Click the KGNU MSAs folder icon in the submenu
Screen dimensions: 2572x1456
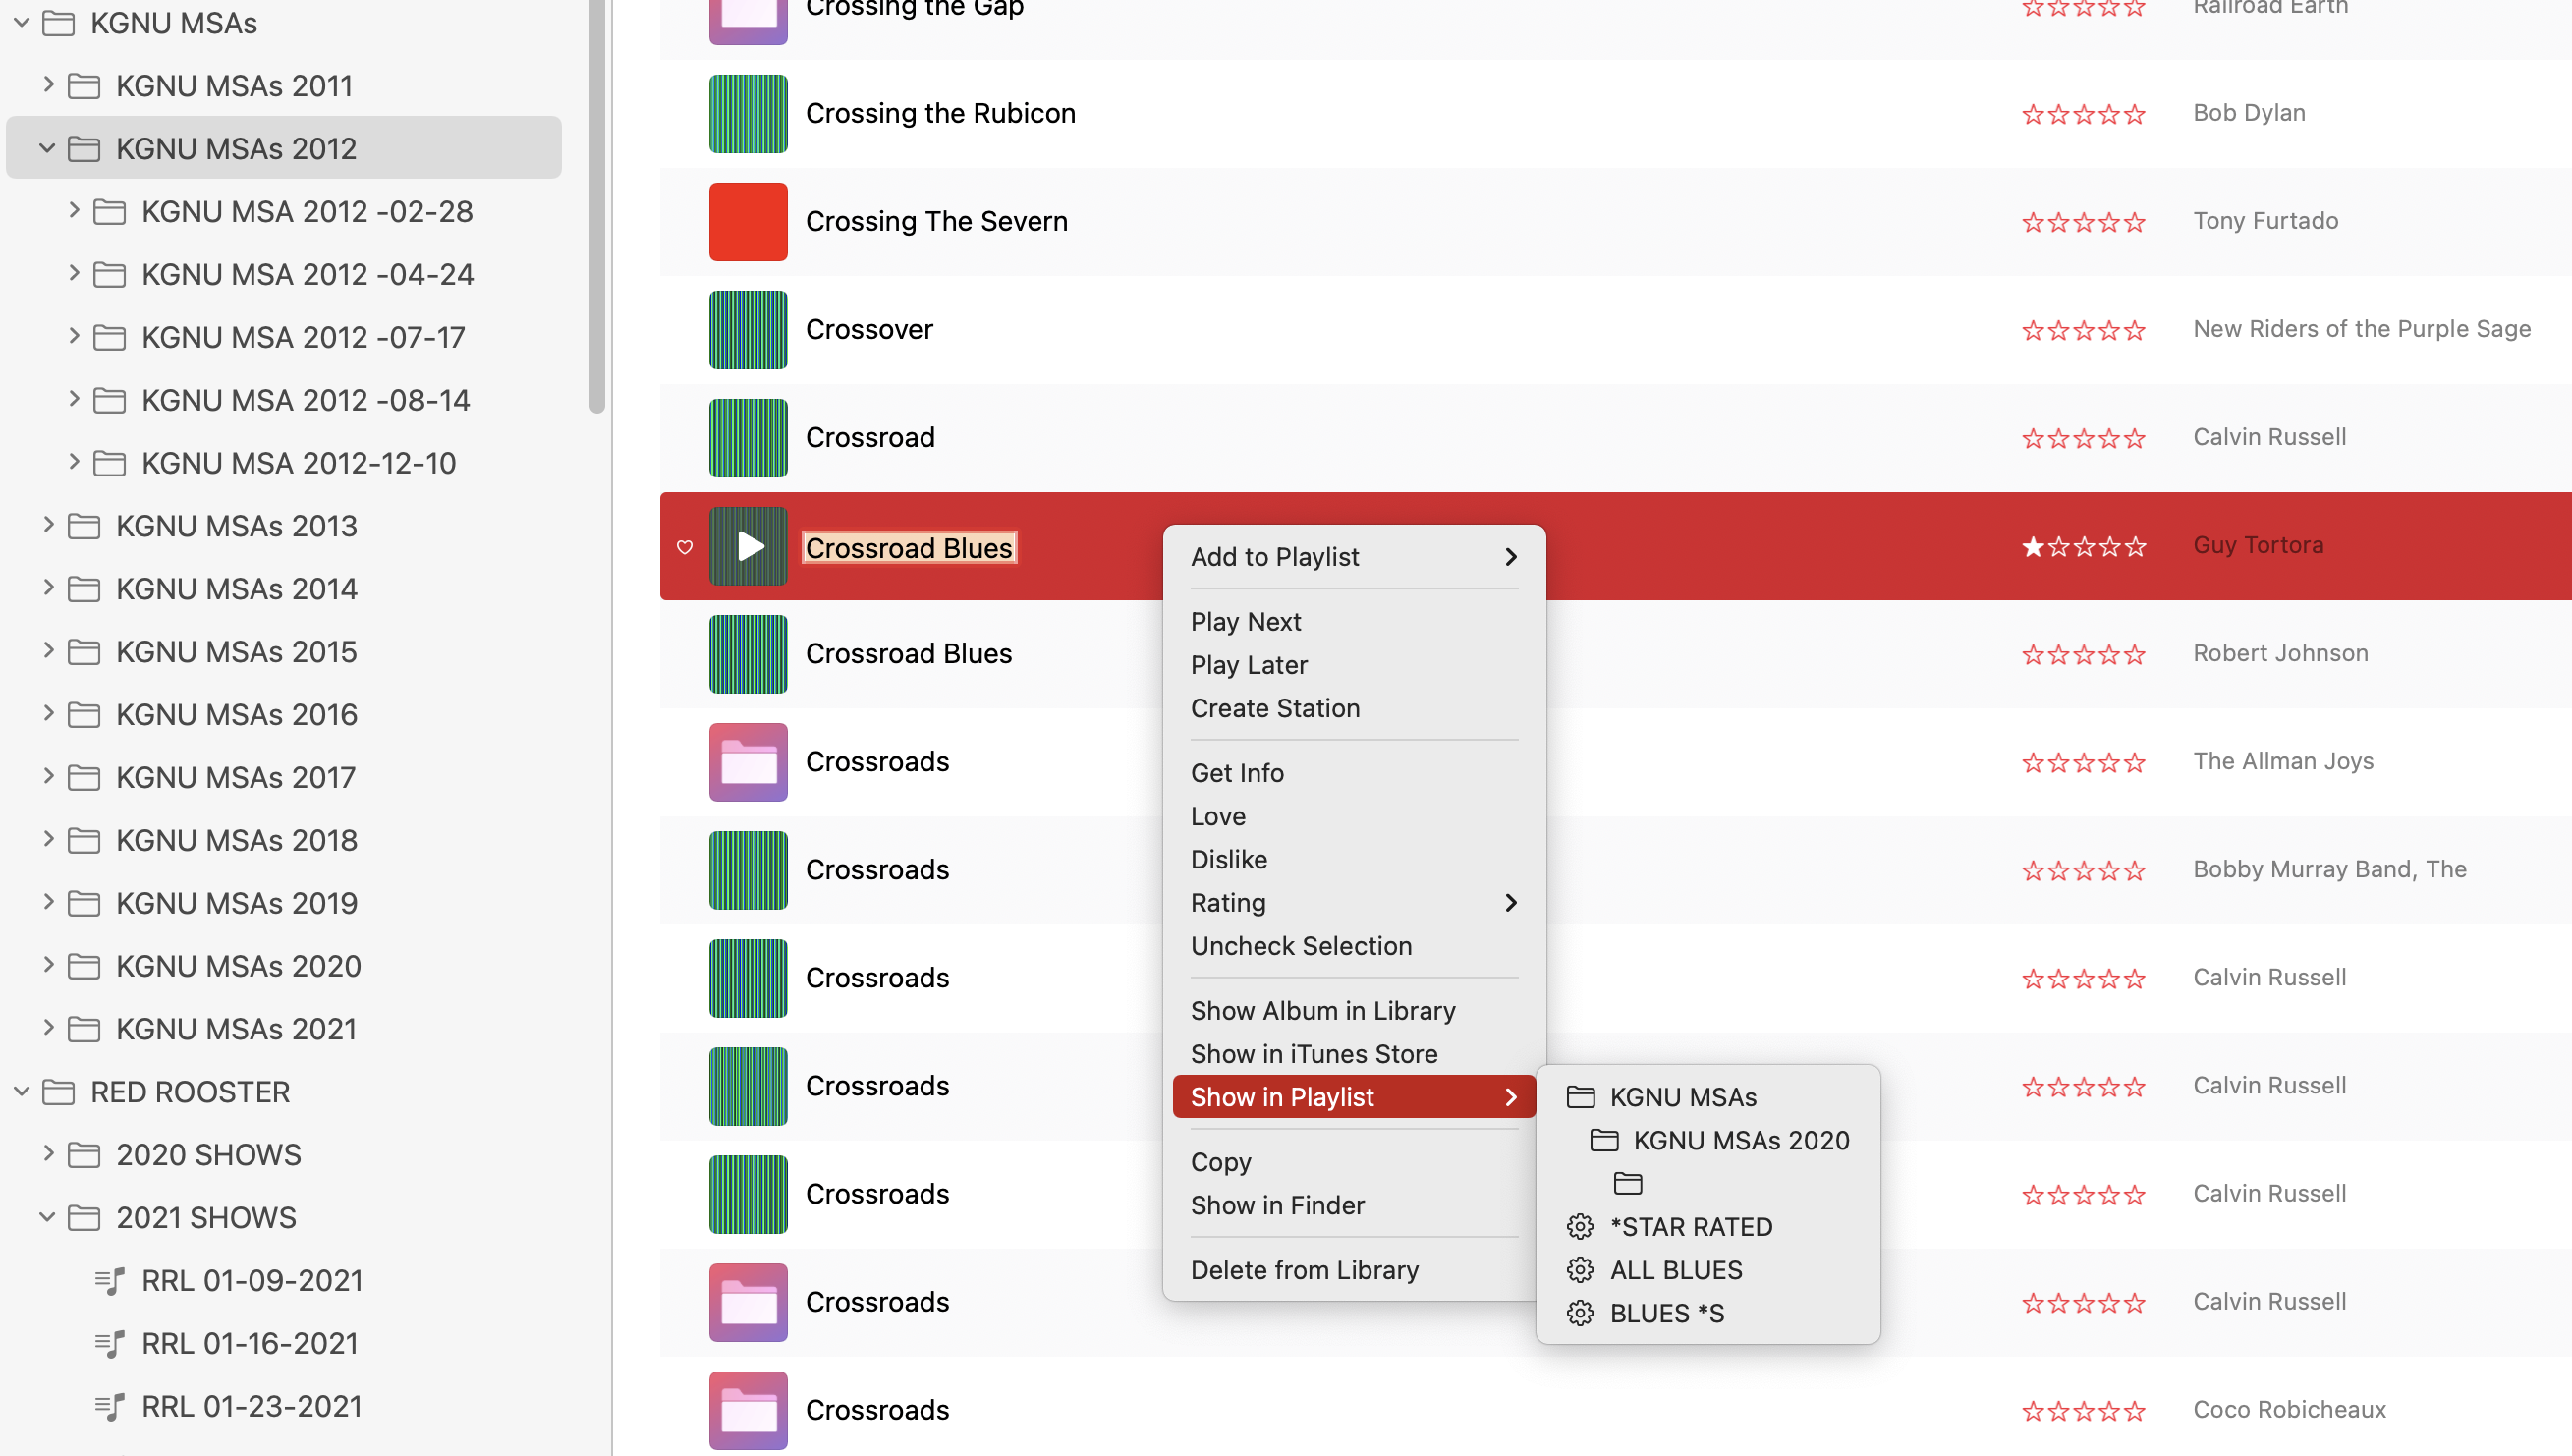1580,1097
